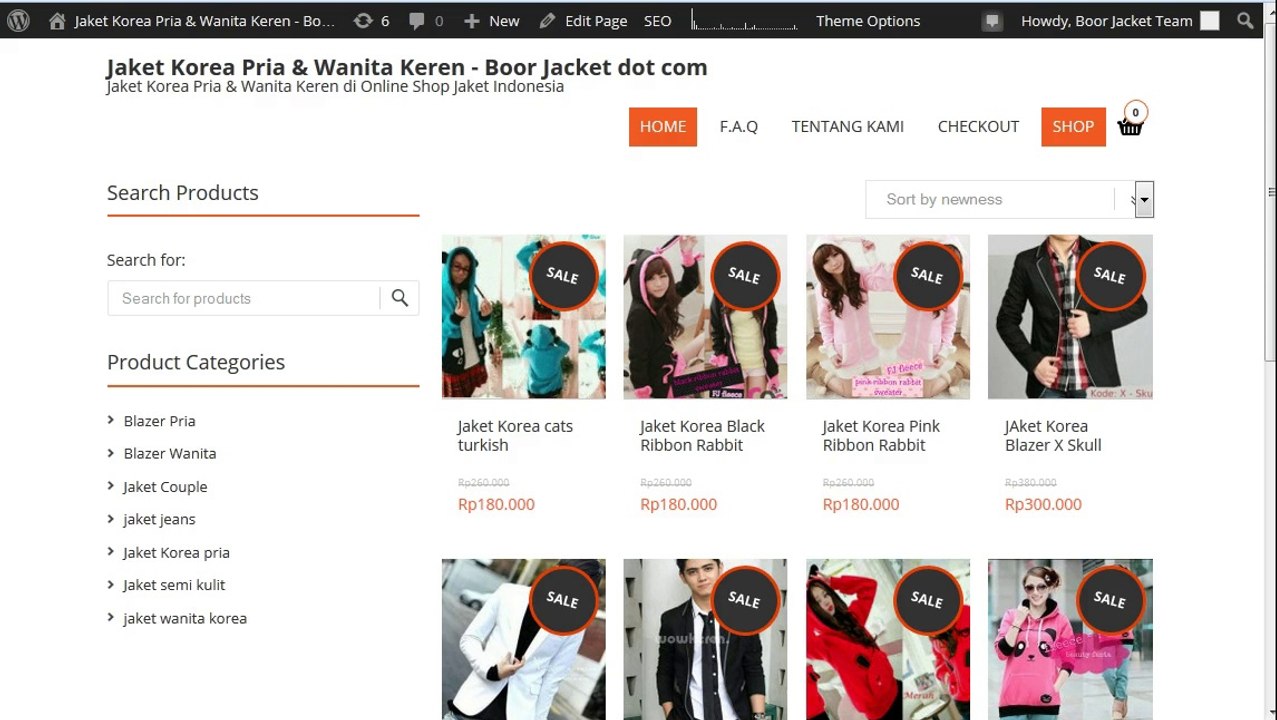Expand Blazer Wanita category arrow
Viewport: 1277px width, 720px height.
[x=111, y=453]
